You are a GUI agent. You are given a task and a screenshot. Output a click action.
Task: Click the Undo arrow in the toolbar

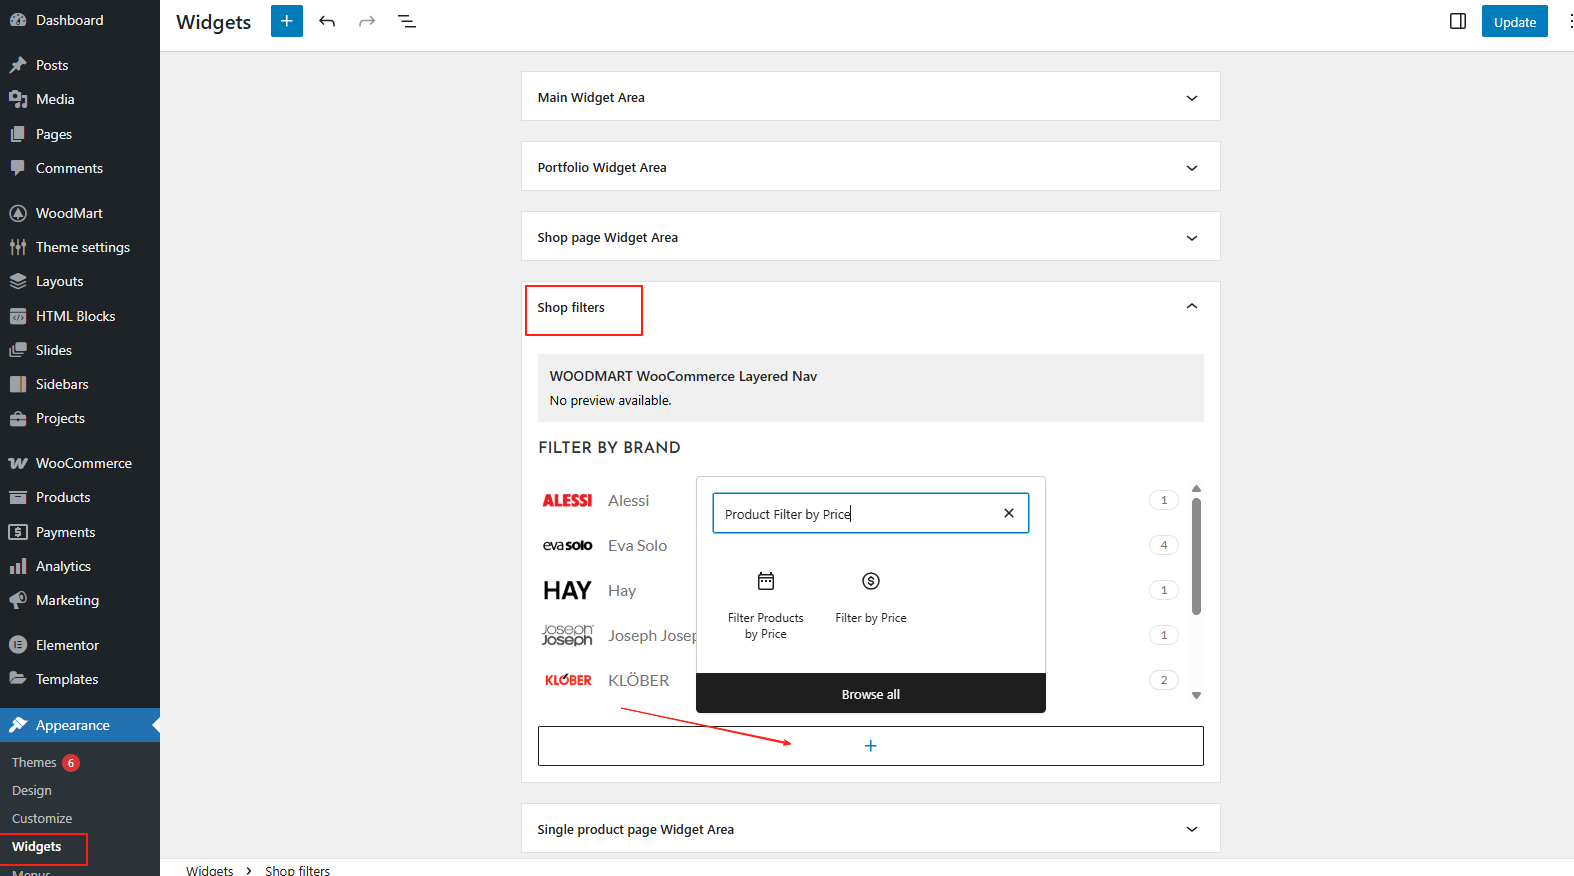tap(327, 21)
